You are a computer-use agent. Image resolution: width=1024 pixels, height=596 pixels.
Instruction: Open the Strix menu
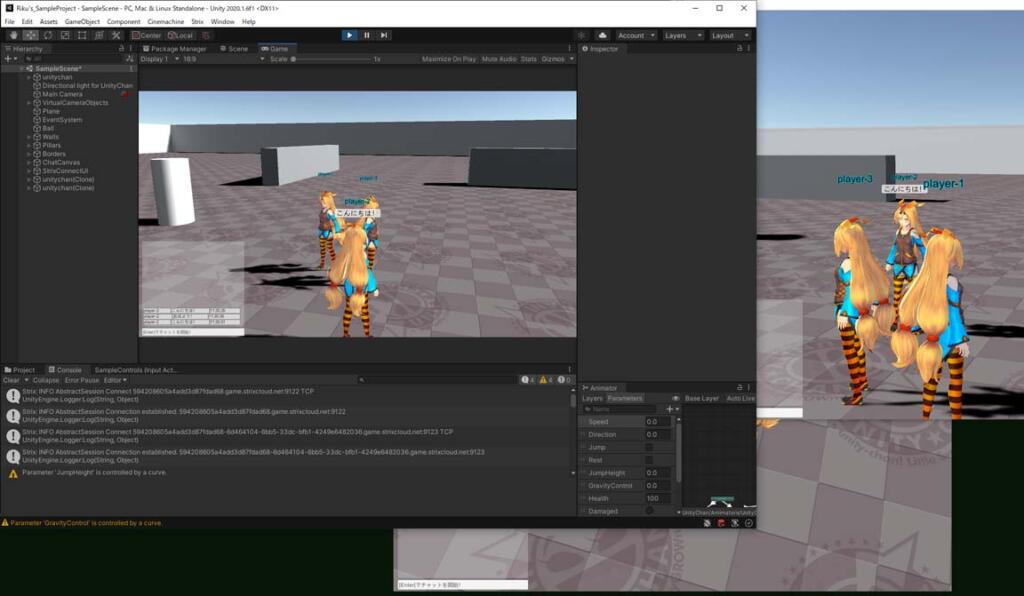pos(197,22)
